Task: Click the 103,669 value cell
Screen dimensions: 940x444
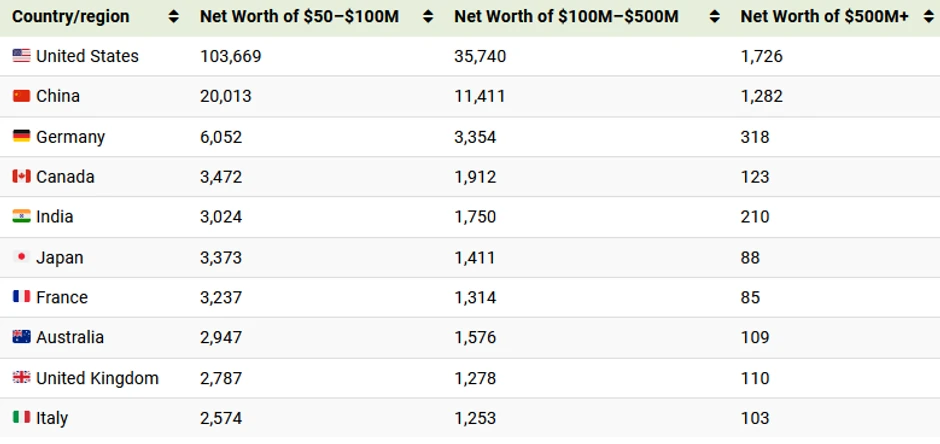Action: click(230, 56)
